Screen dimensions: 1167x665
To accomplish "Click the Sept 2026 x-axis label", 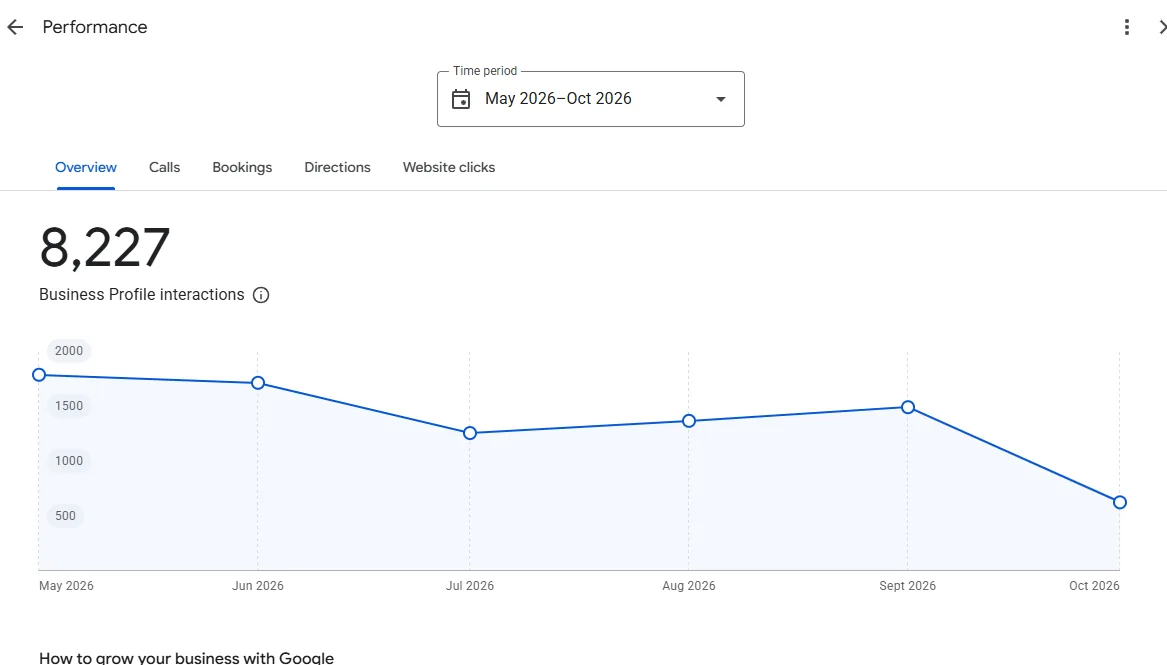I will [x=907, y=586].
